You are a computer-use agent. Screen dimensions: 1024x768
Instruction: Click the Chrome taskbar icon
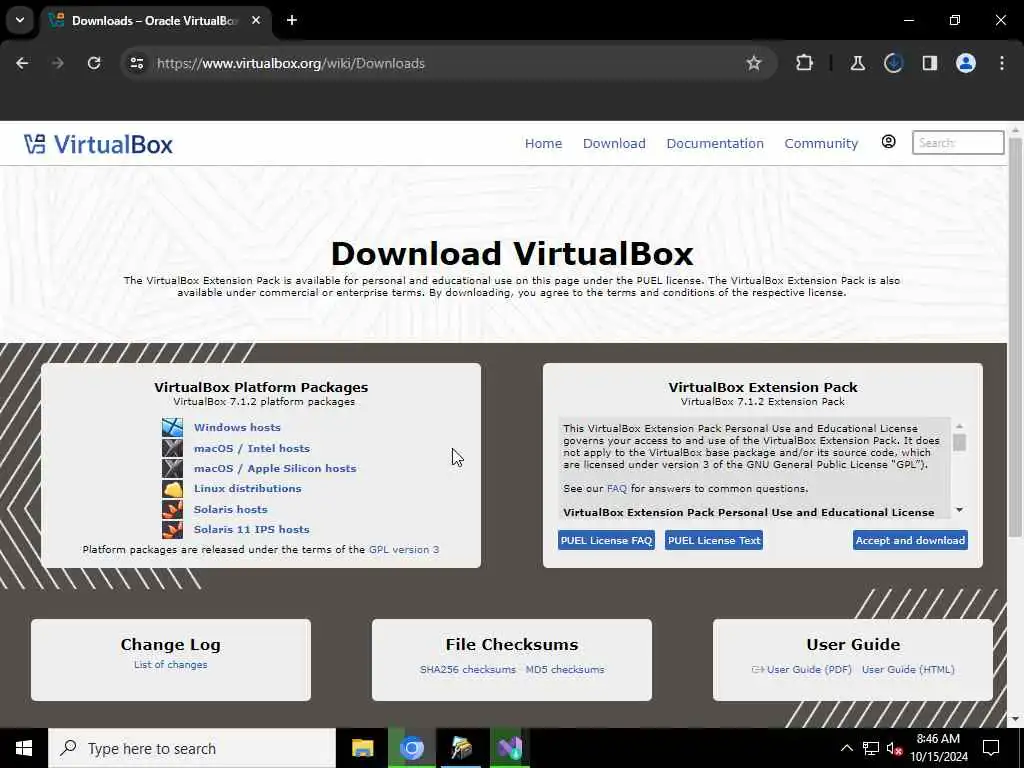pyautogui.click(x=411, y=748)
